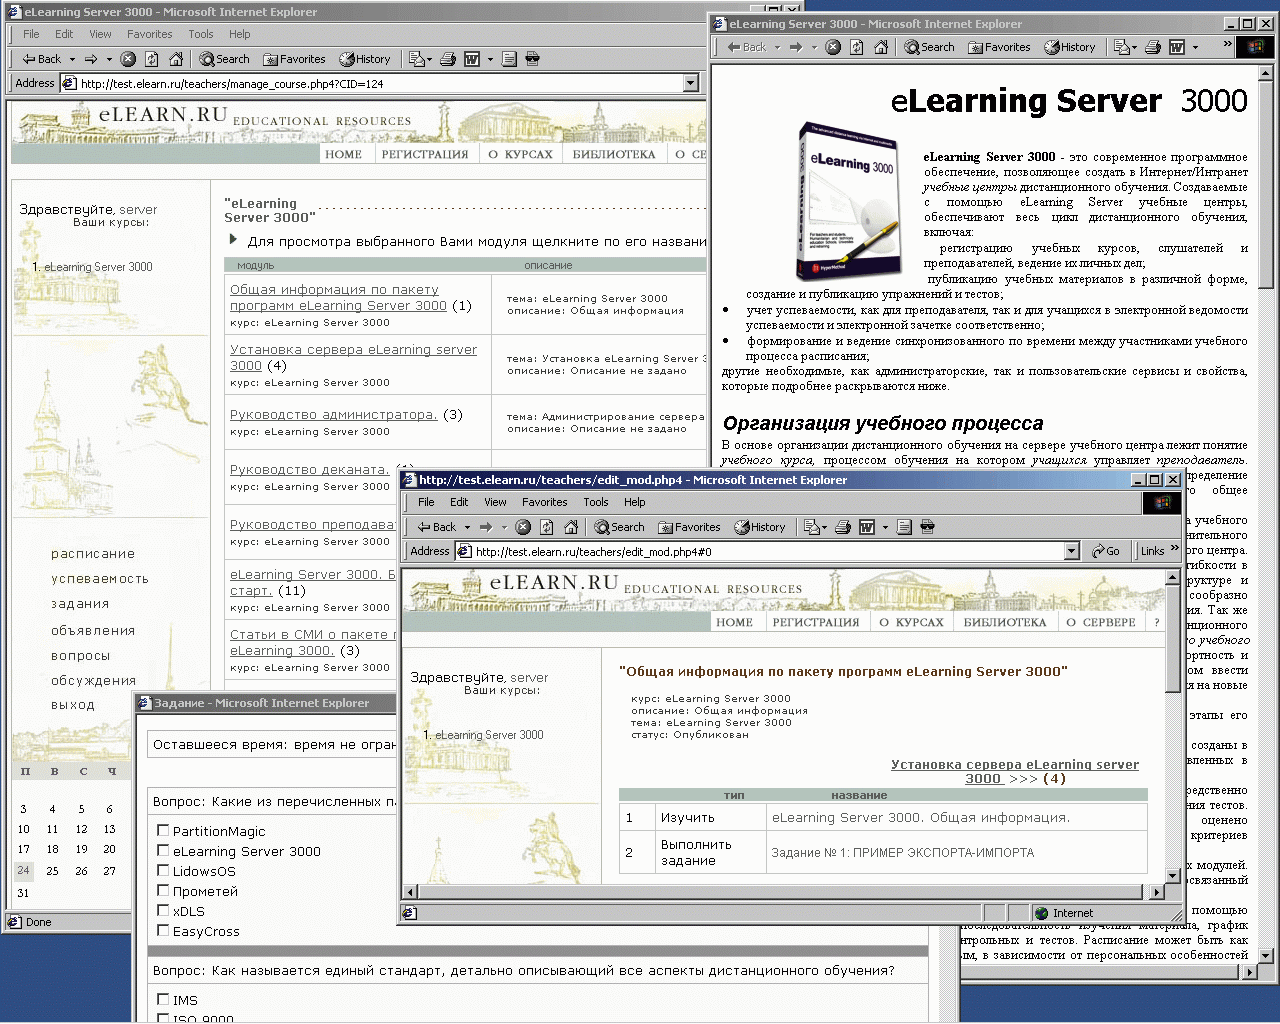Click Home icon in edit_mod.php4 window toolbar
The image size is (1280, 1024).
tap(571, 527)
